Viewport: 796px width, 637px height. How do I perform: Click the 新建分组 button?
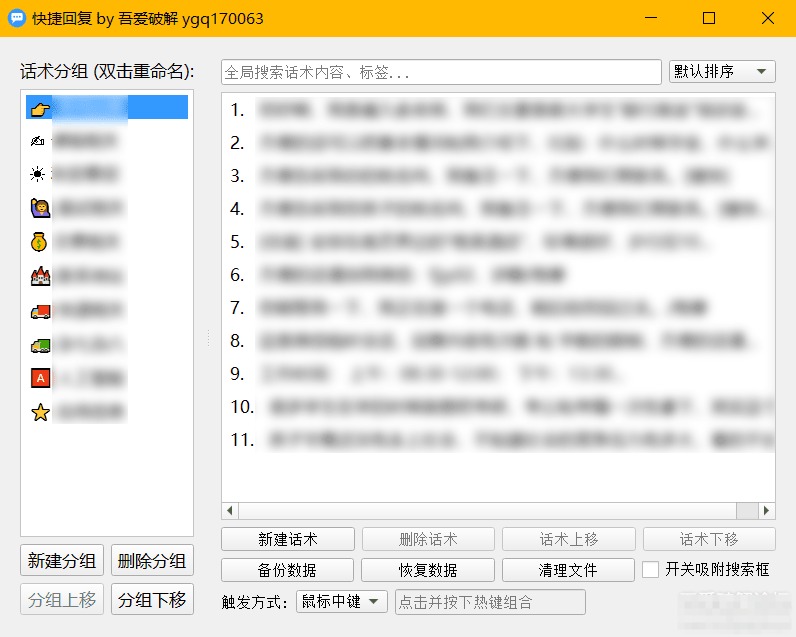point(62,560)
